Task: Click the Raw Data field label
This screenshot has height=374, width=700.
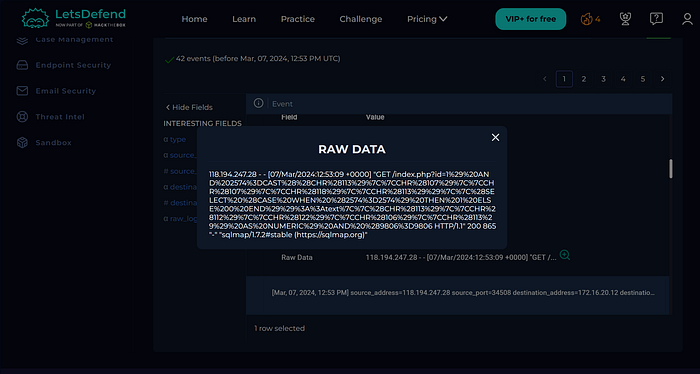Action: coord(297,258)
